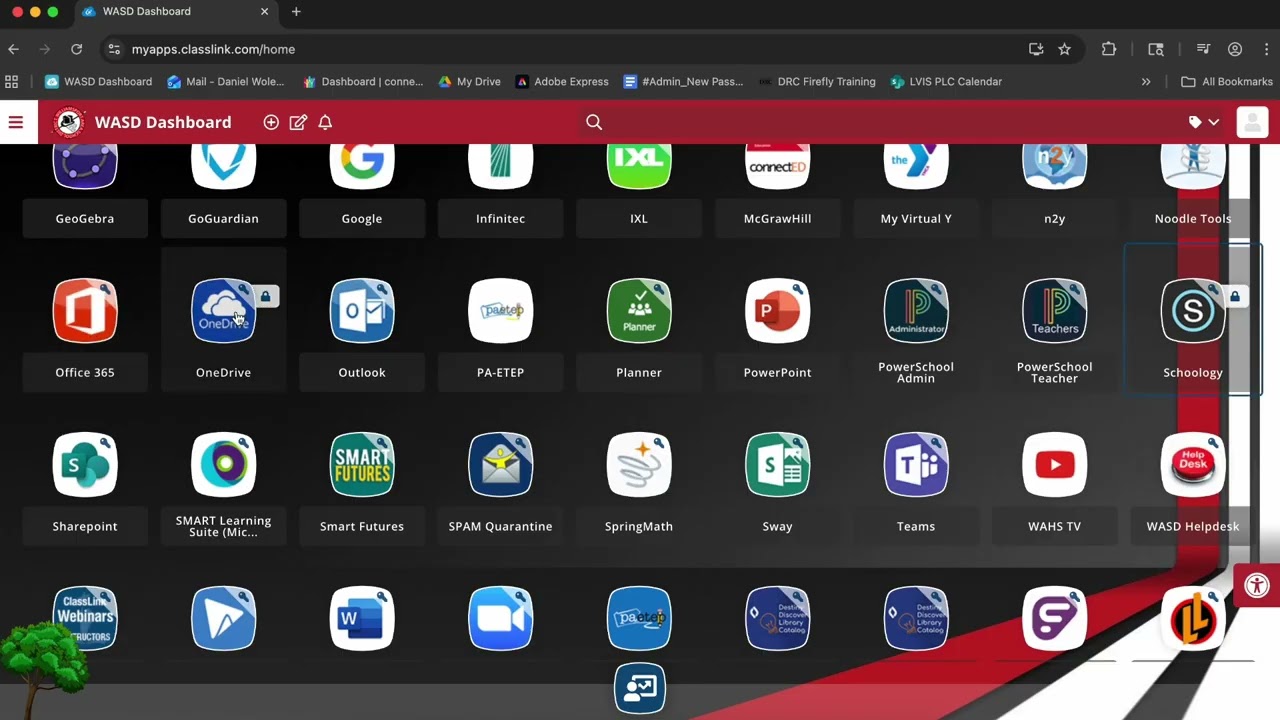The width and height of the screenshot is (1280, 720).
Task: Open the LVIS PLC Calendar bookmark
Action: tap(946, 82)
